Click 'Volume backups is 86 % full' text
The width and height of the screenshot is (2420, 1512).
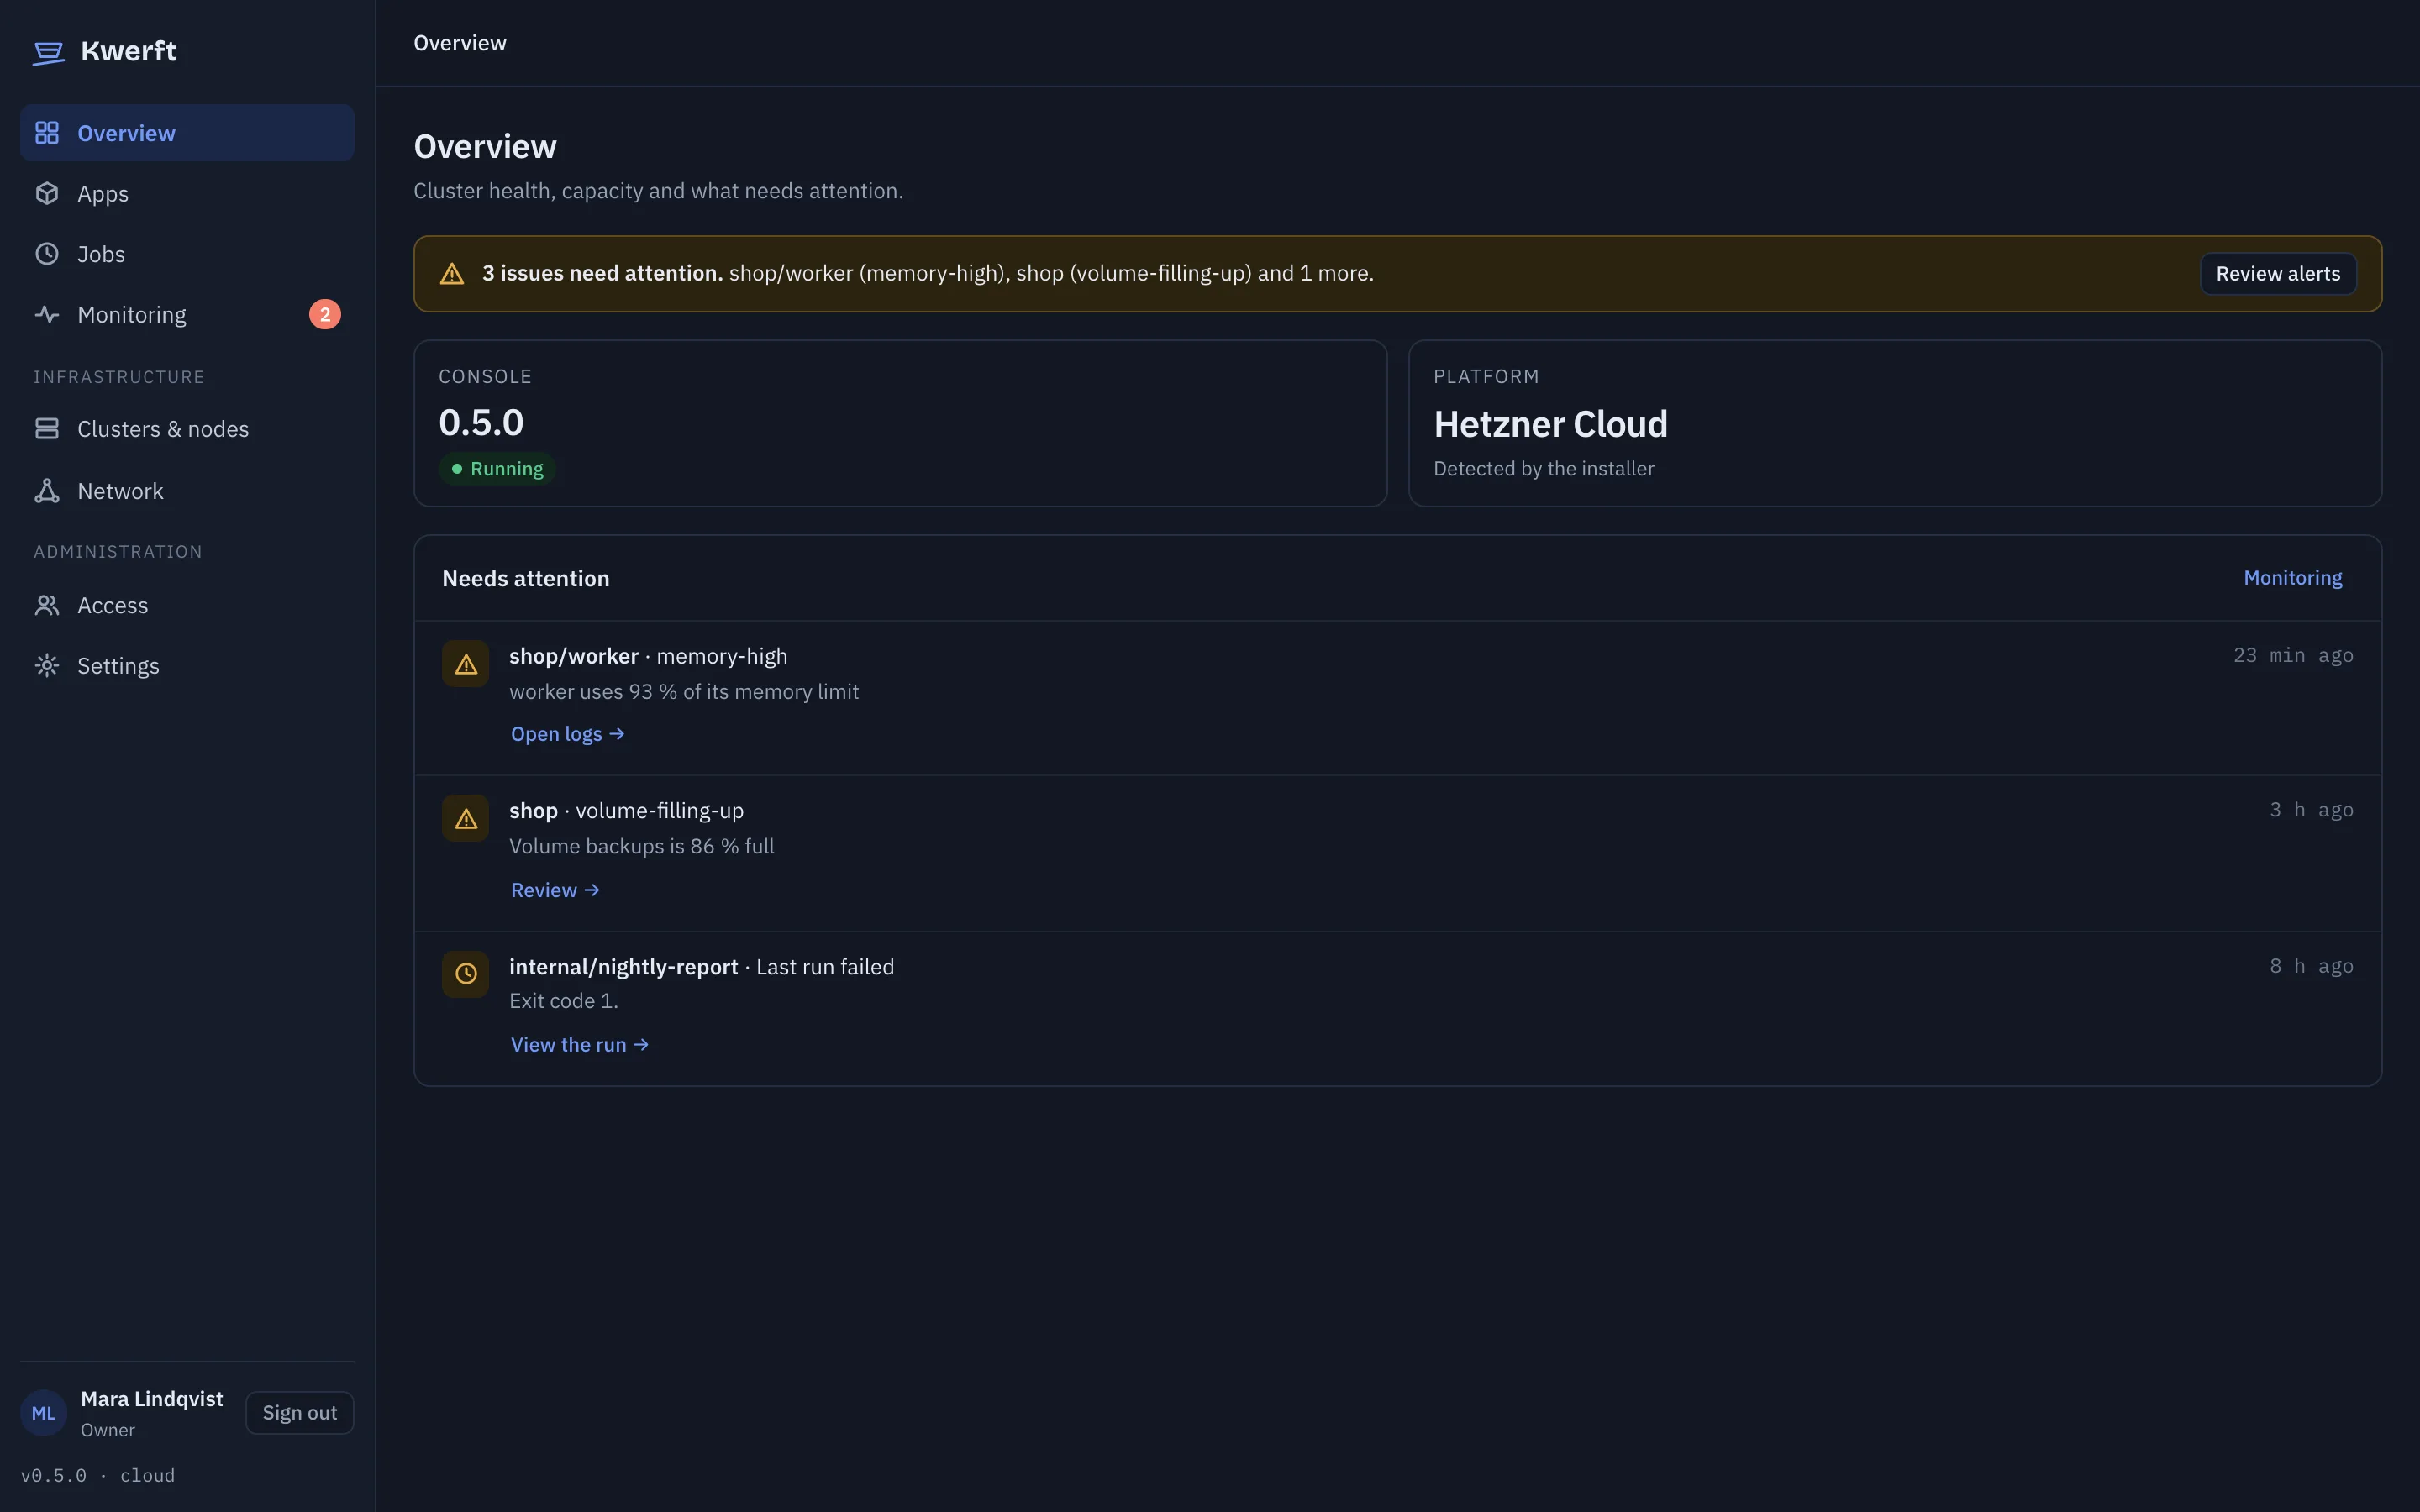tap(642, 847)
